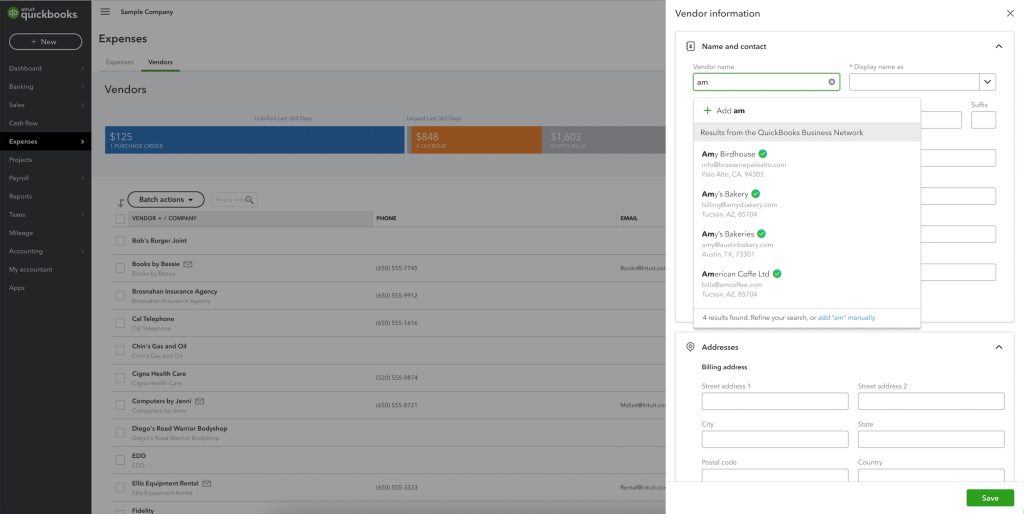1024x514 pixels.
Task: Clear the Vendor name field text
Action: 831,82
